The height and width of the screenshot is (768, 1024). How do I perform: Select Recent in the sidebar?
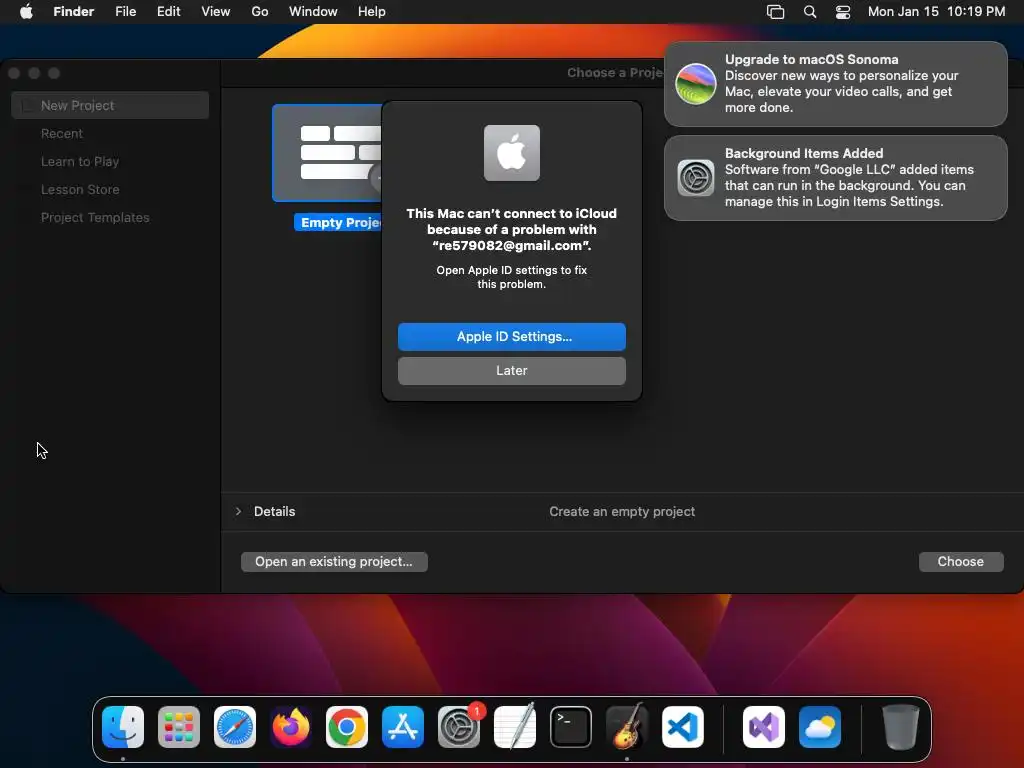[x=110, y=133]
